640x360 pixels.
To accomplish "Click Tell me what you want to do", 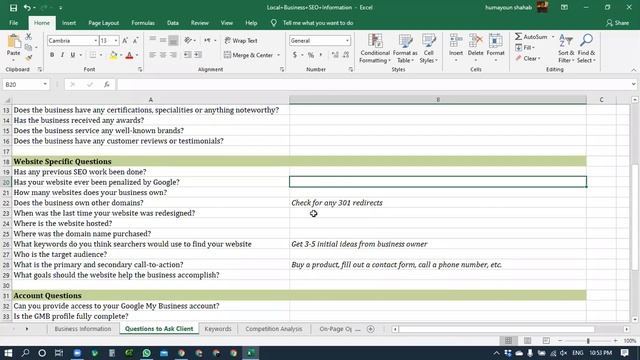I will point(318,23).
